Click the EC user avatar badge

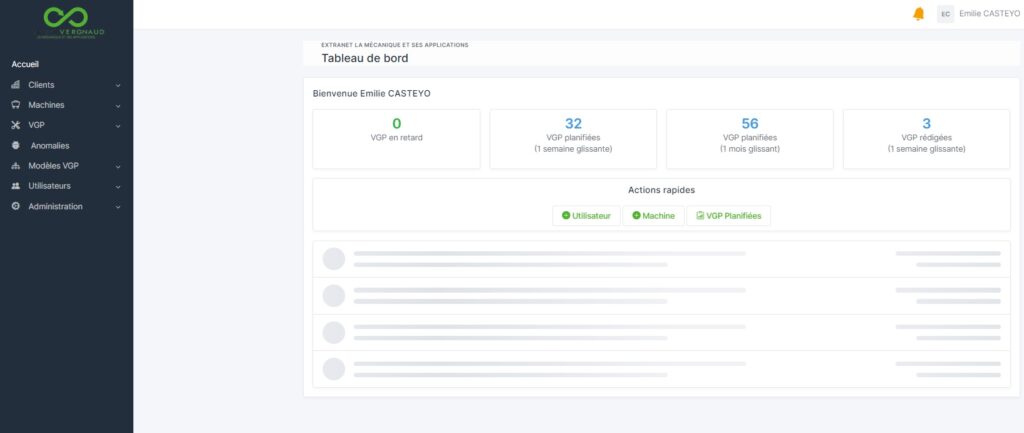(945, 14)
